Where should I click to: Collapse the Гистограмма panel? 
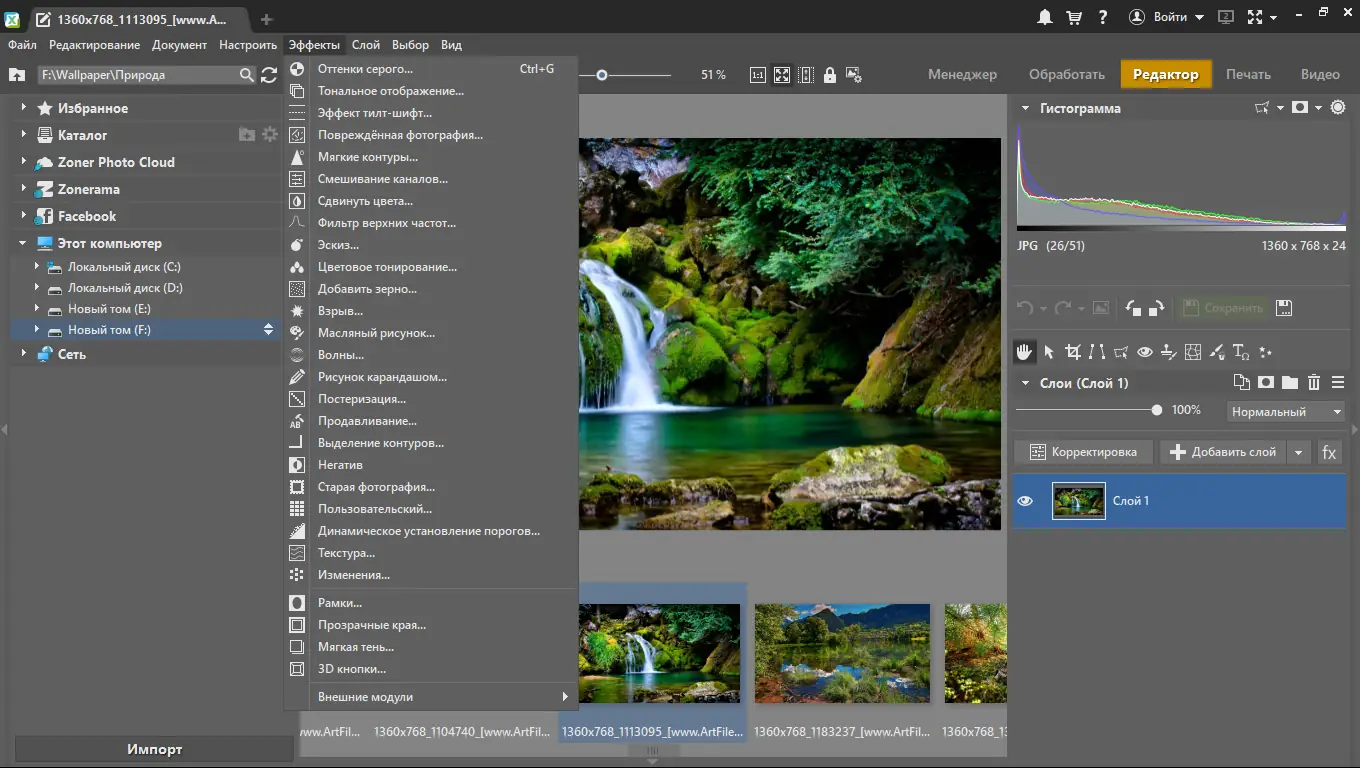click(x=1025, y=108)
